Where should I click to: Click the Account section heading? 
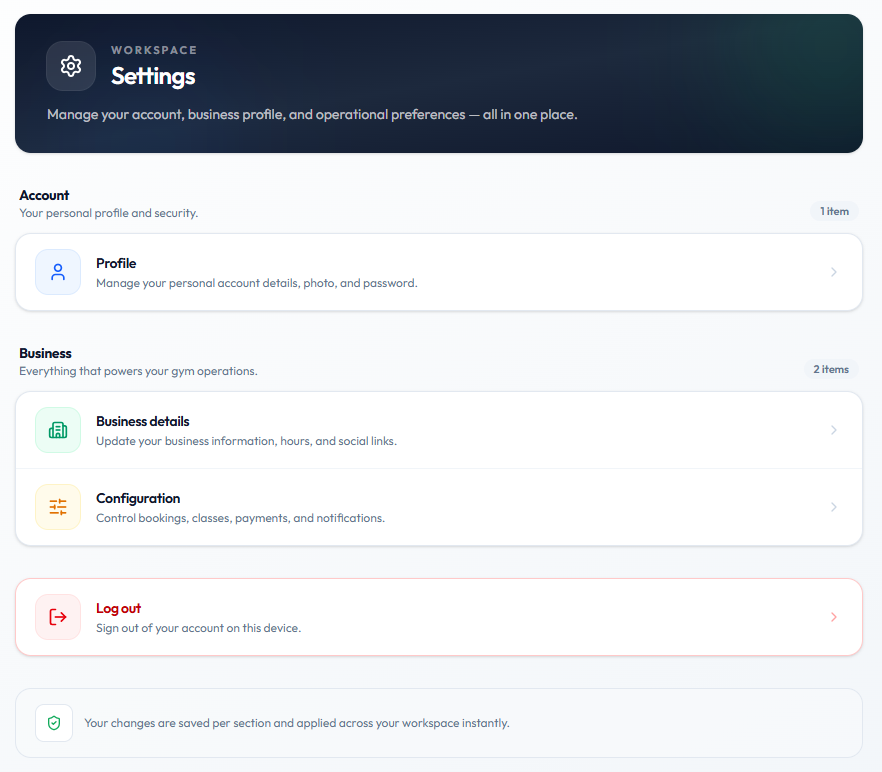[x=44, y=195]
